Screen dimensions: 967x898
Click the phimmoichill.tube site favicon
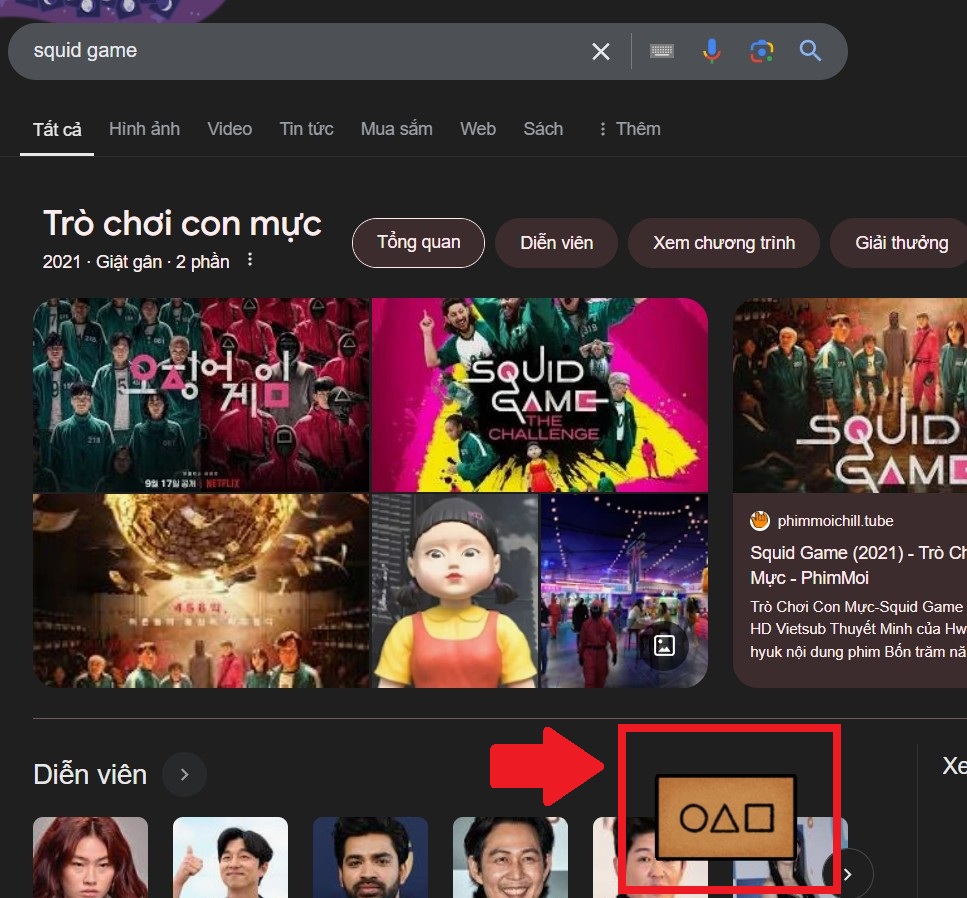760,521
